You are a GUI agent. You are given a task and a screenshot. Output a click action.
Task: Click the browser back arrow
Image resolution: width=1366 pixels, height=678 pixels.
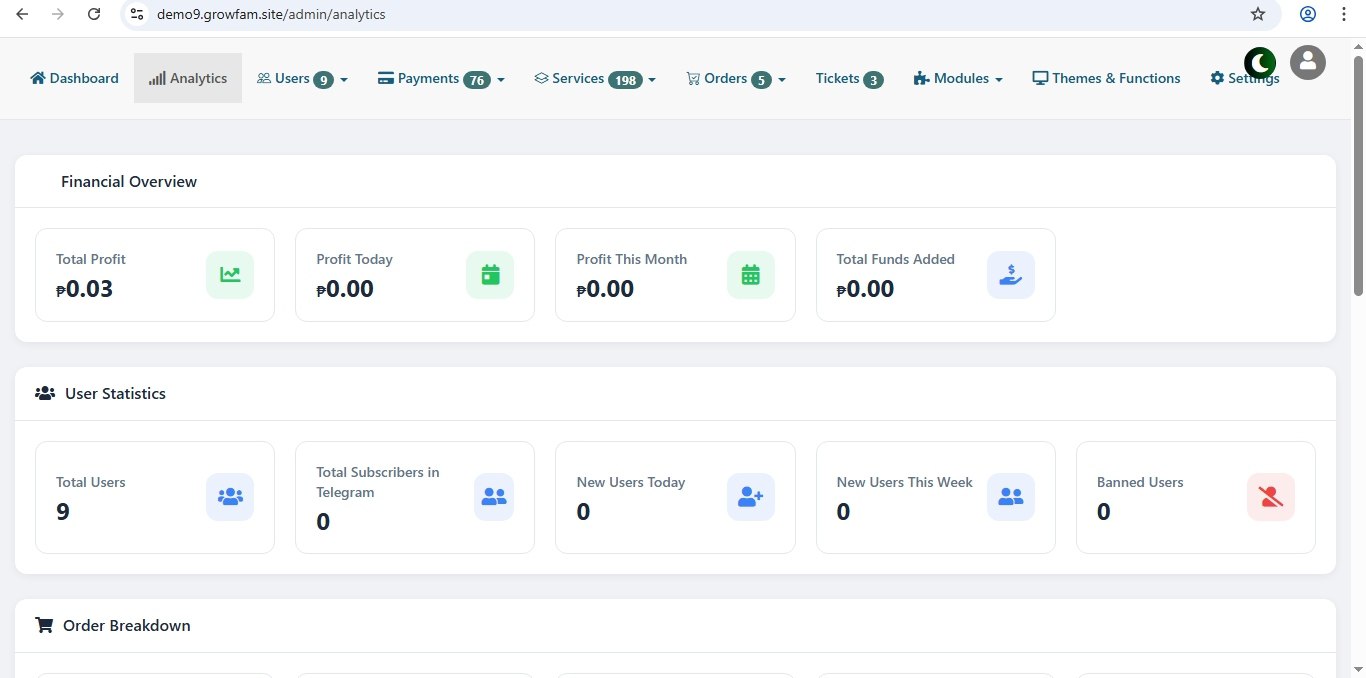(x=22, y=14)
